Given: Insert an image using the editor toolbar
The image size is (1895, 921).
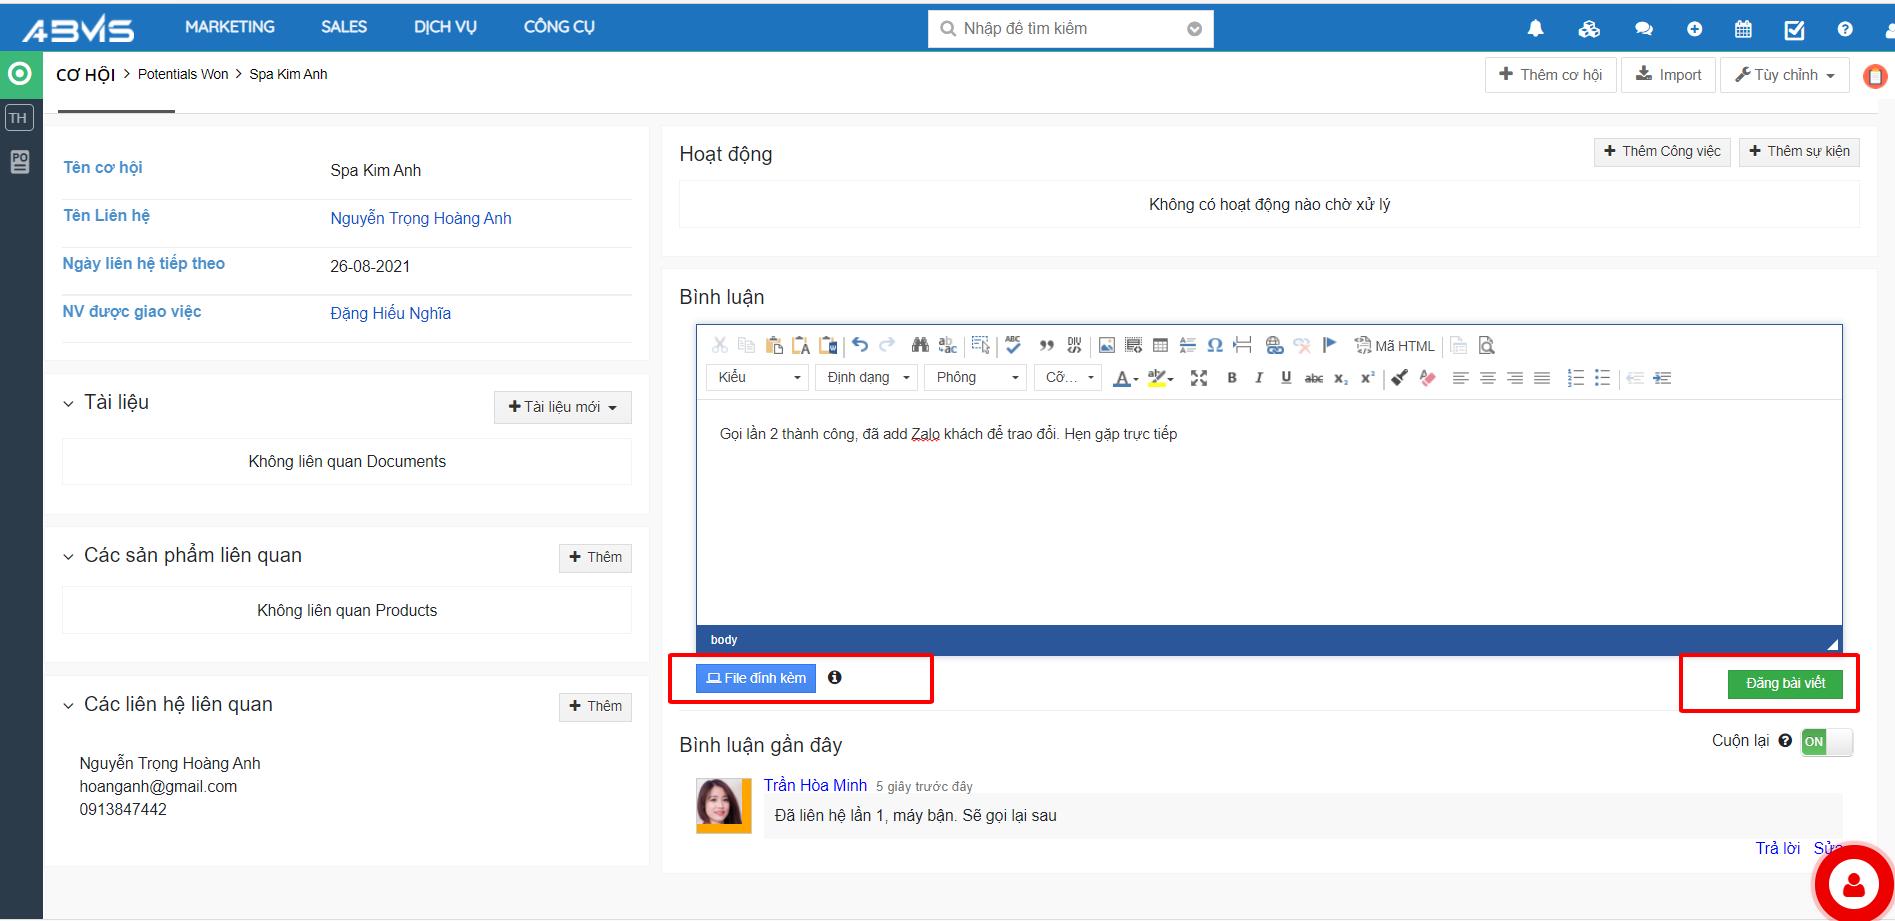Looking at the screenshot, I should coord(1106,346).
